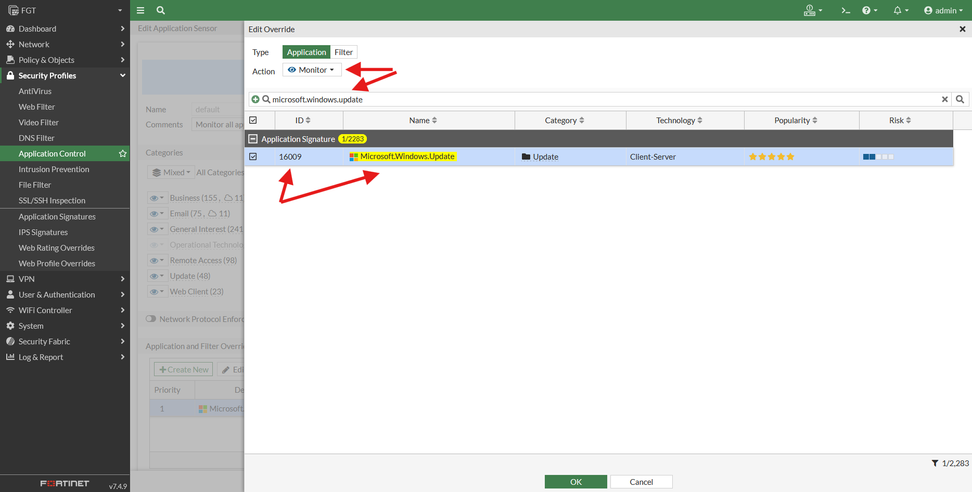The width and height of the screenshot is (972, 492).
Task: Click Create New in overrides table
Action: pyautogui.click(x=183, y=369)
